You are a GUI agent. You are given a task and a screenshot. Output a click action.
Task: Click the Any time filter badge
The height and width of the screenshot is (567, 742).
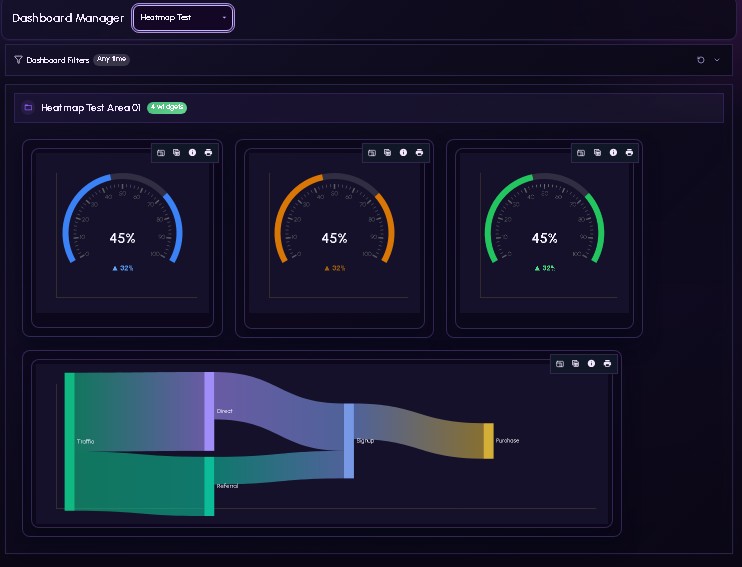111,60
